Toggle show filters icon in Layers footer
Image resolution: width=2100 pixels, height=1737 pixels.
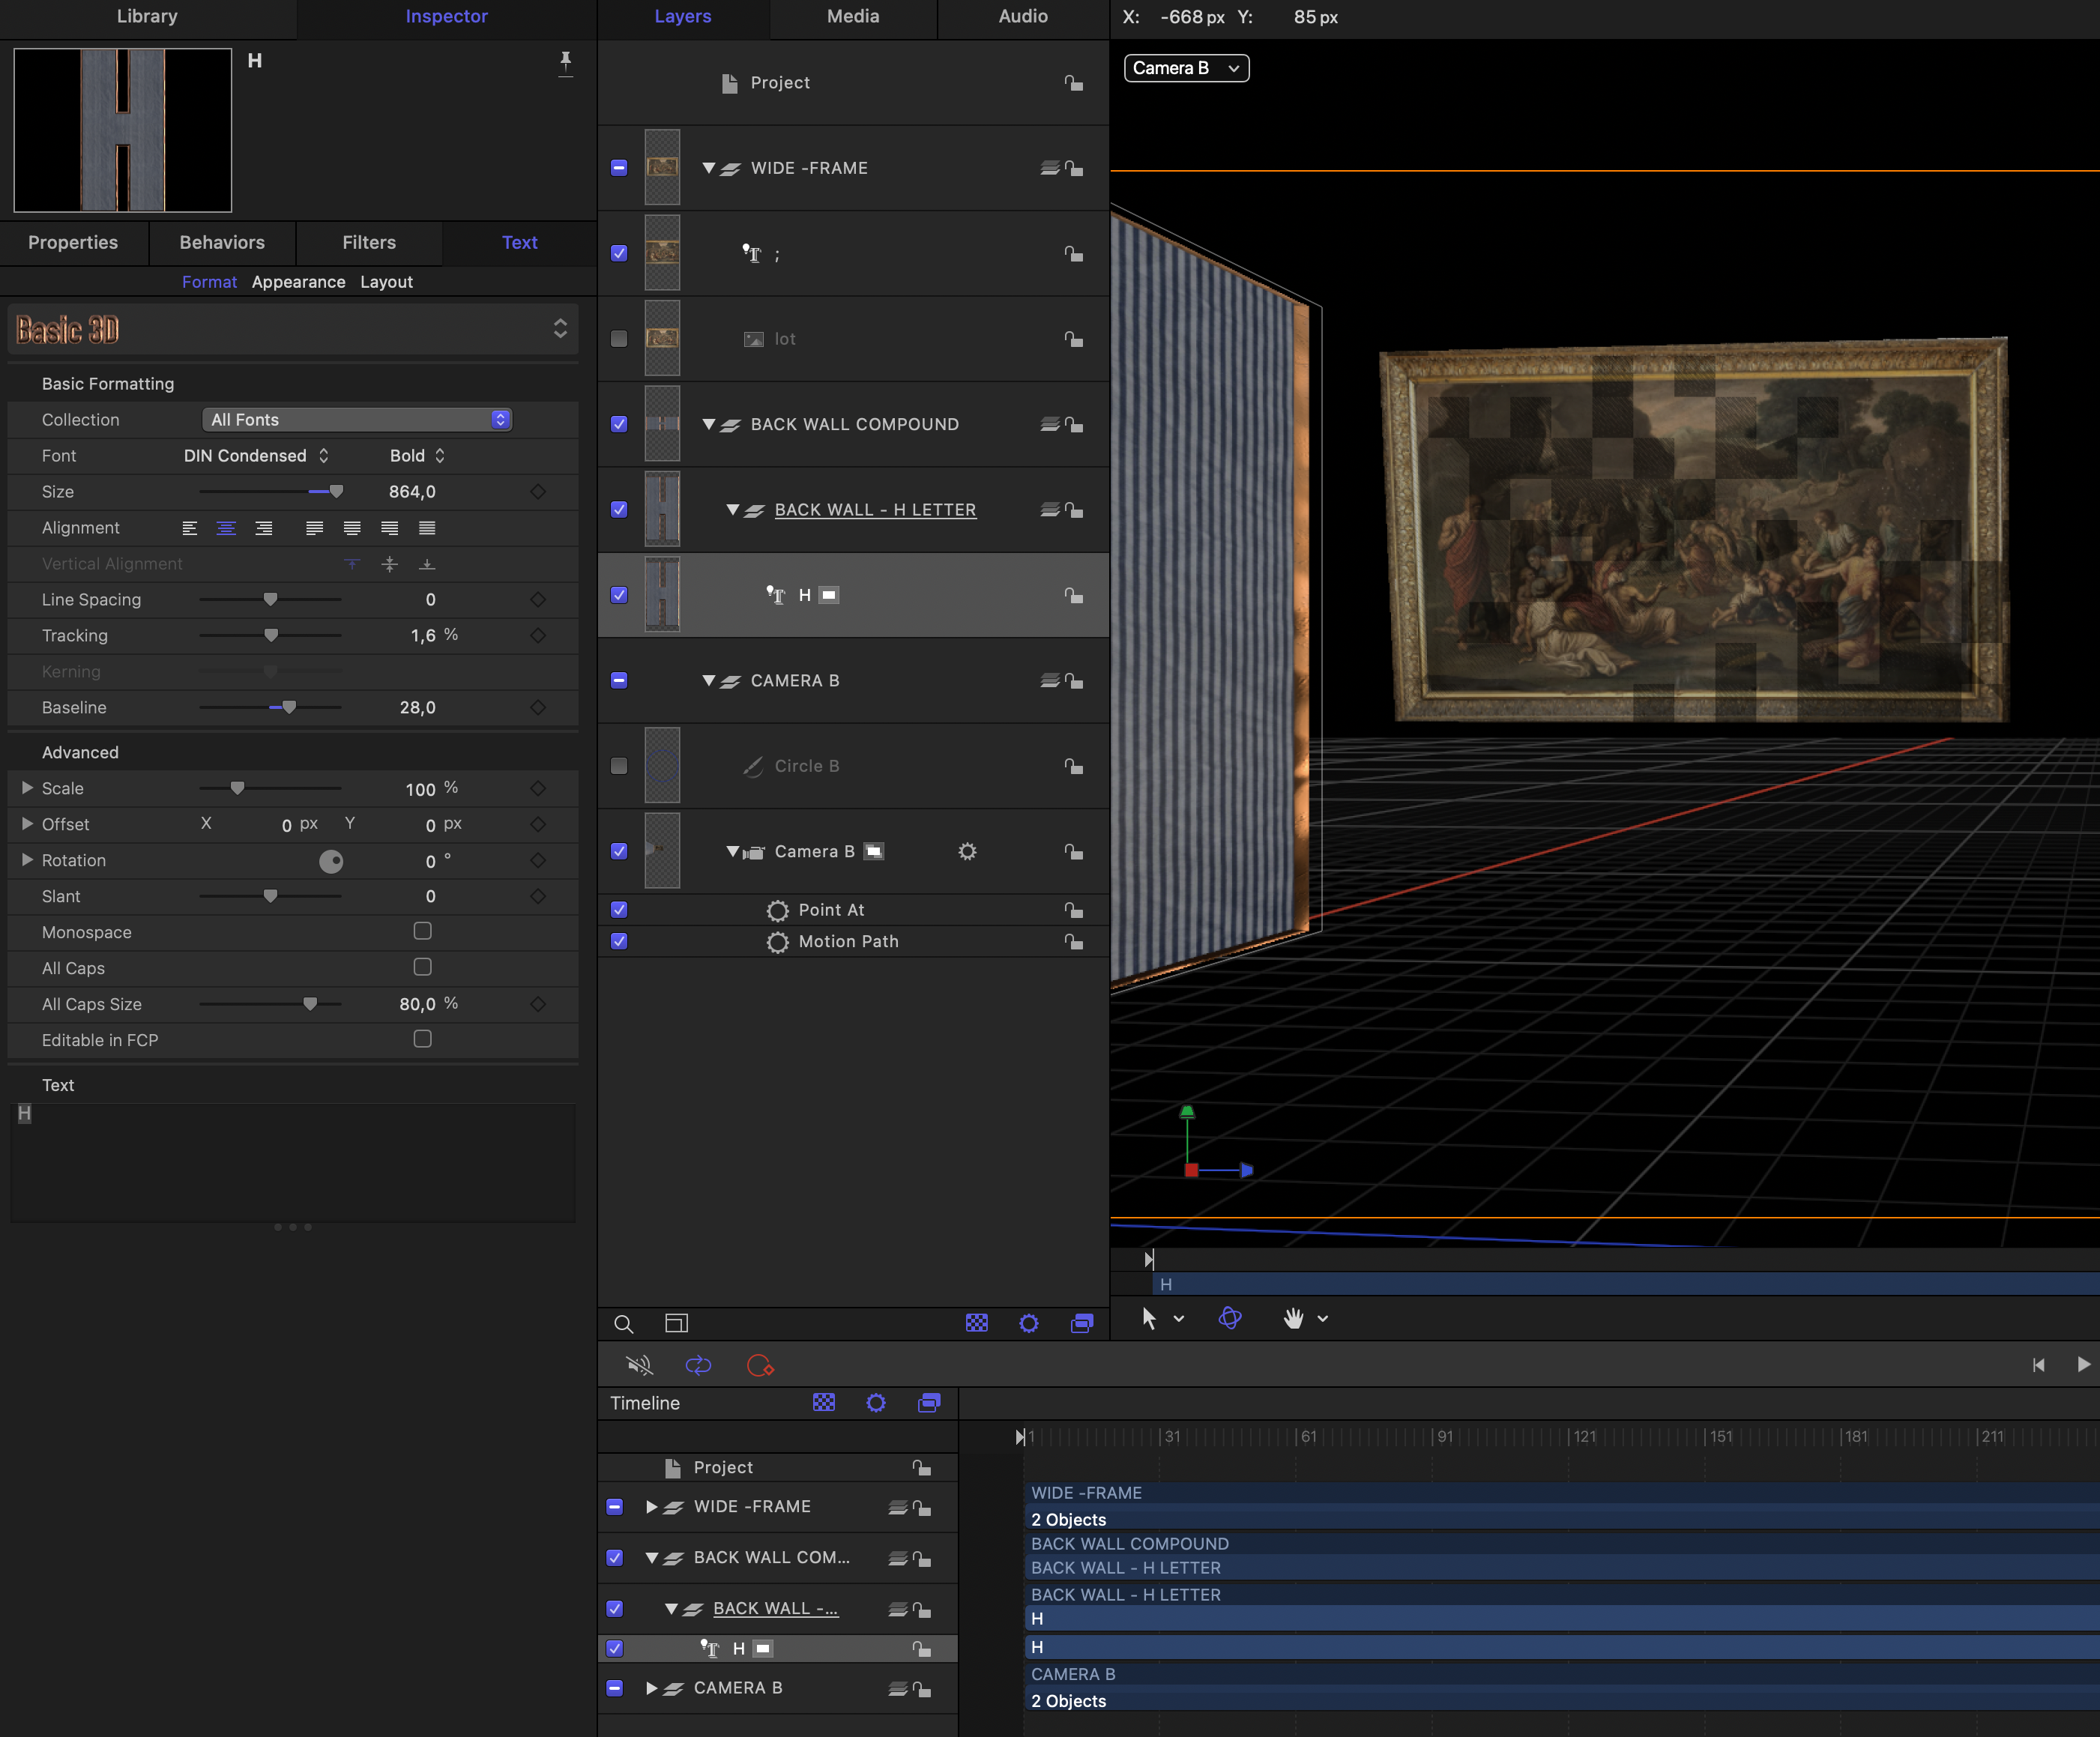click(x=1082, y=1323)
